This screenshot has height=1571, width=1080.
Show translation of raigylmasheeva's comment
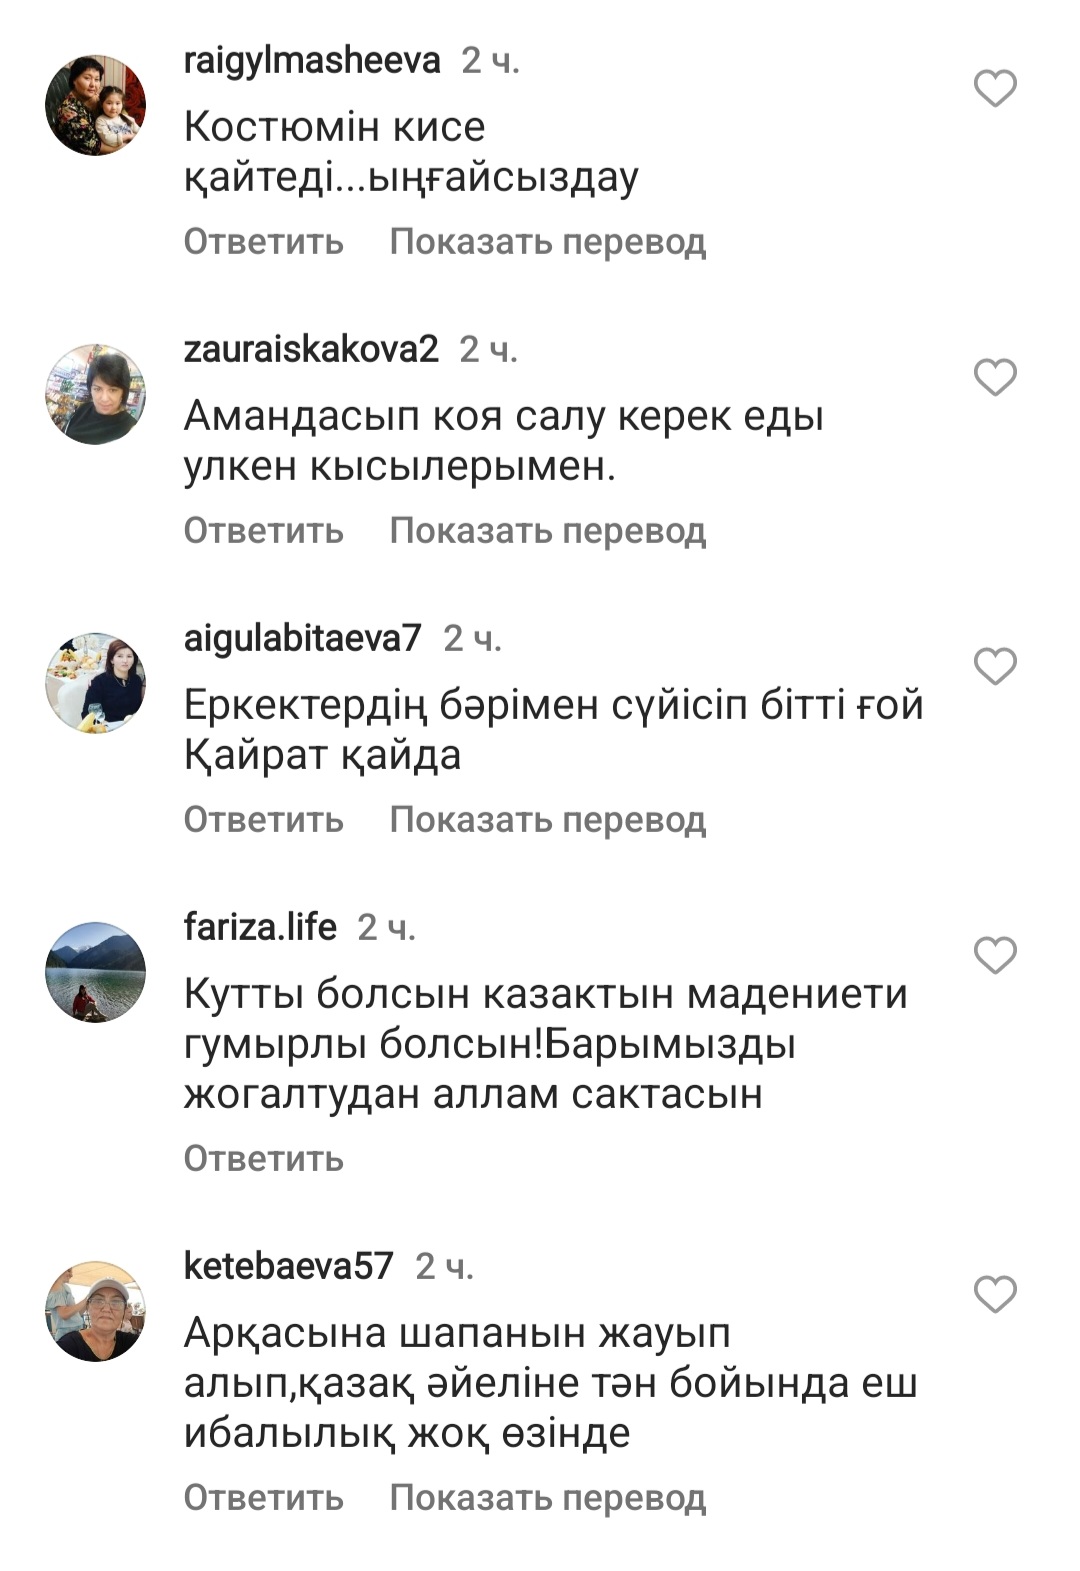click(x=548, y=242)
